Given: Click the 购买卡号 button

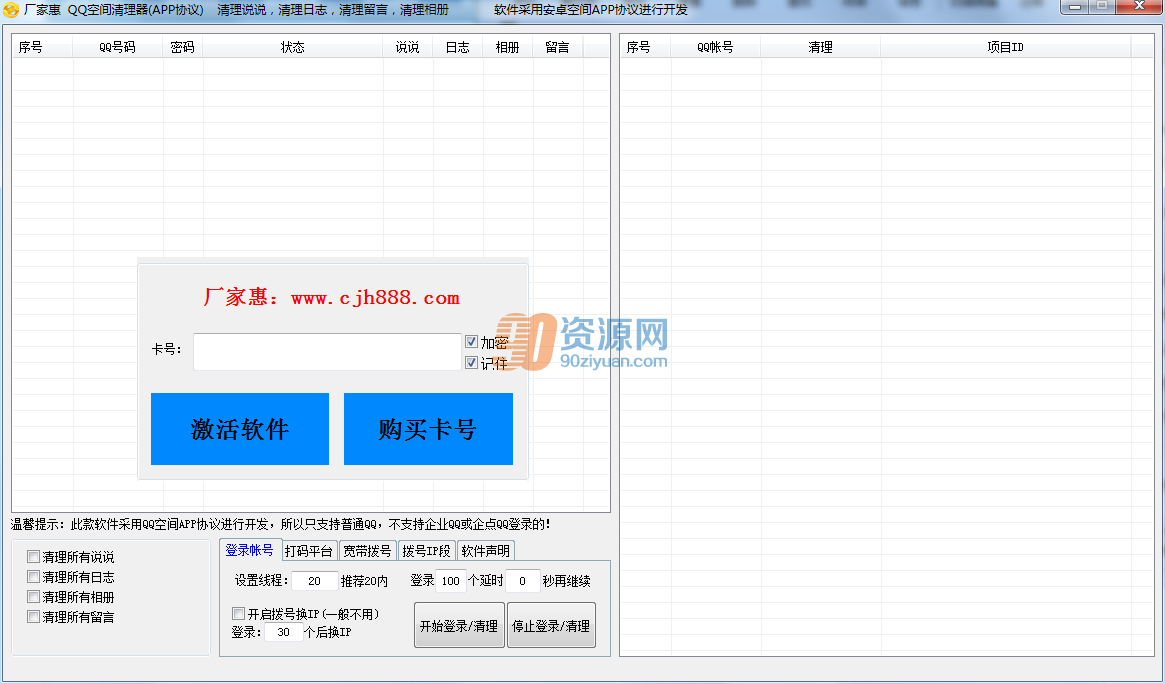Looking at the screenshot, I should 428,429.
